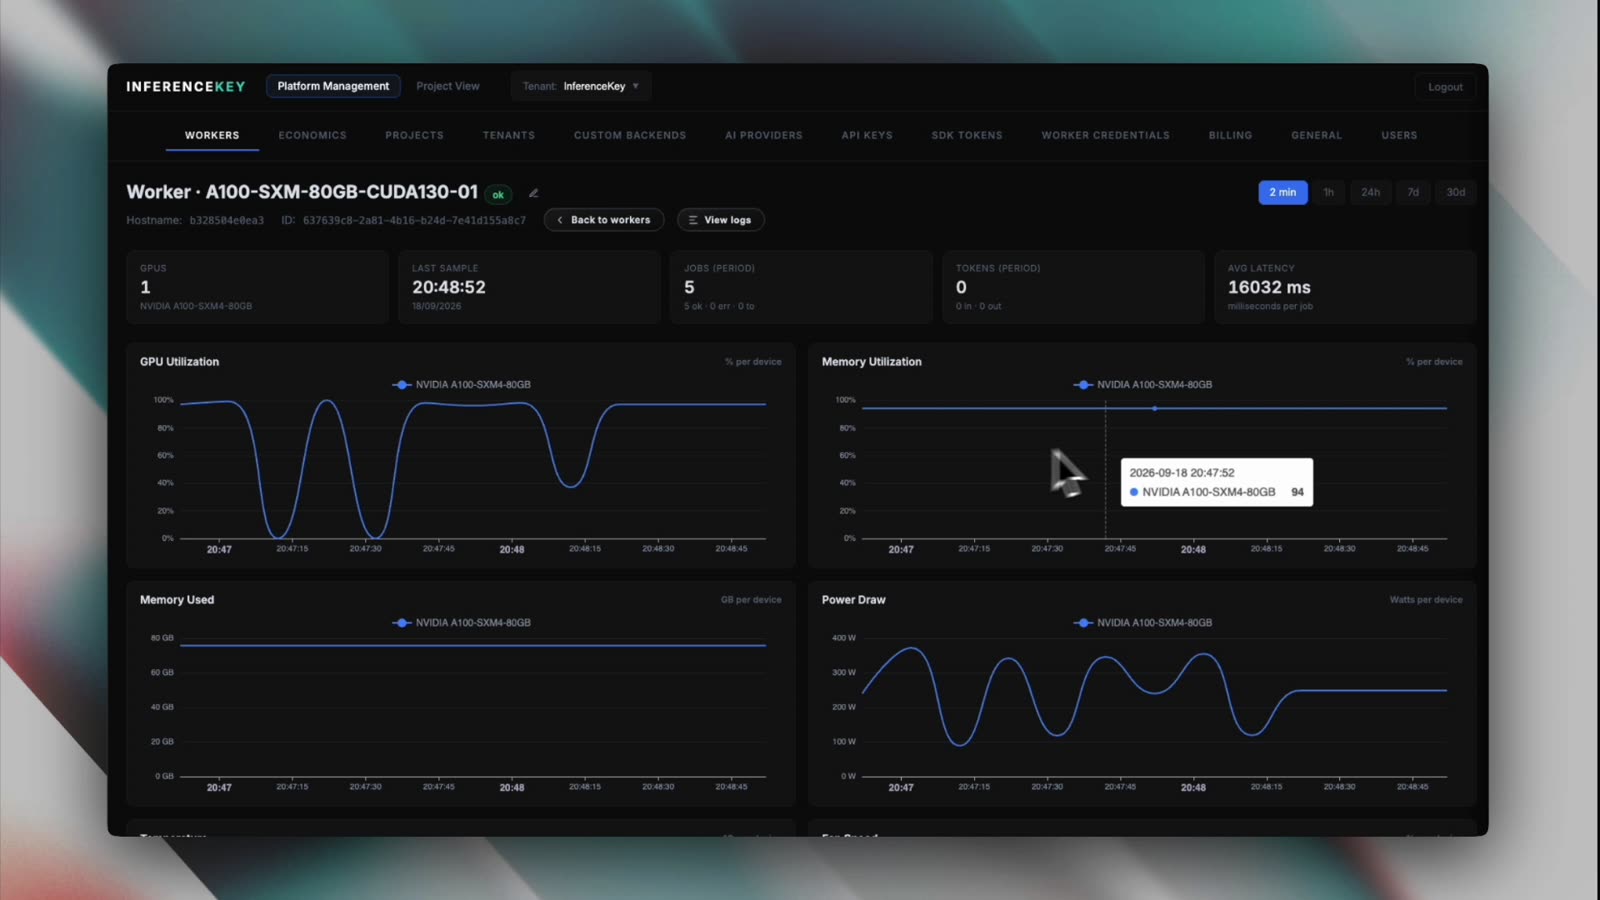Toggle Power Draw legend NVIDIA A100-SXM4-80GB
Viewport: 1600px width, 900px height.
[x=1143, y=623]
